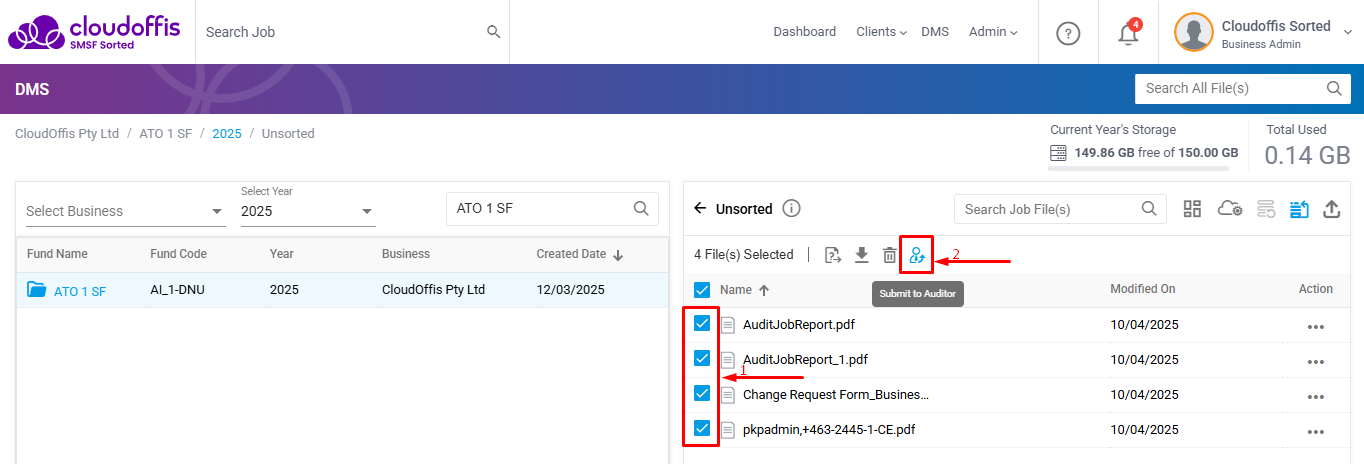Go to the Dashboard menu item

[x=804, y=32]
